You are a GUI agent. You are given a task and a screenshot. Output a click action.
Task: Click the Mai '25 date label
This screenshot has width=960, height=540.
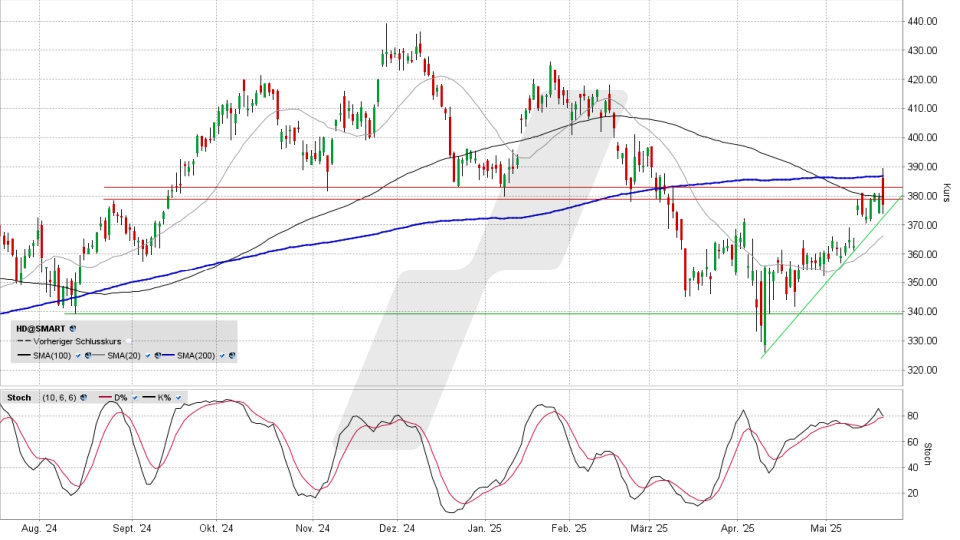point(826,528)
